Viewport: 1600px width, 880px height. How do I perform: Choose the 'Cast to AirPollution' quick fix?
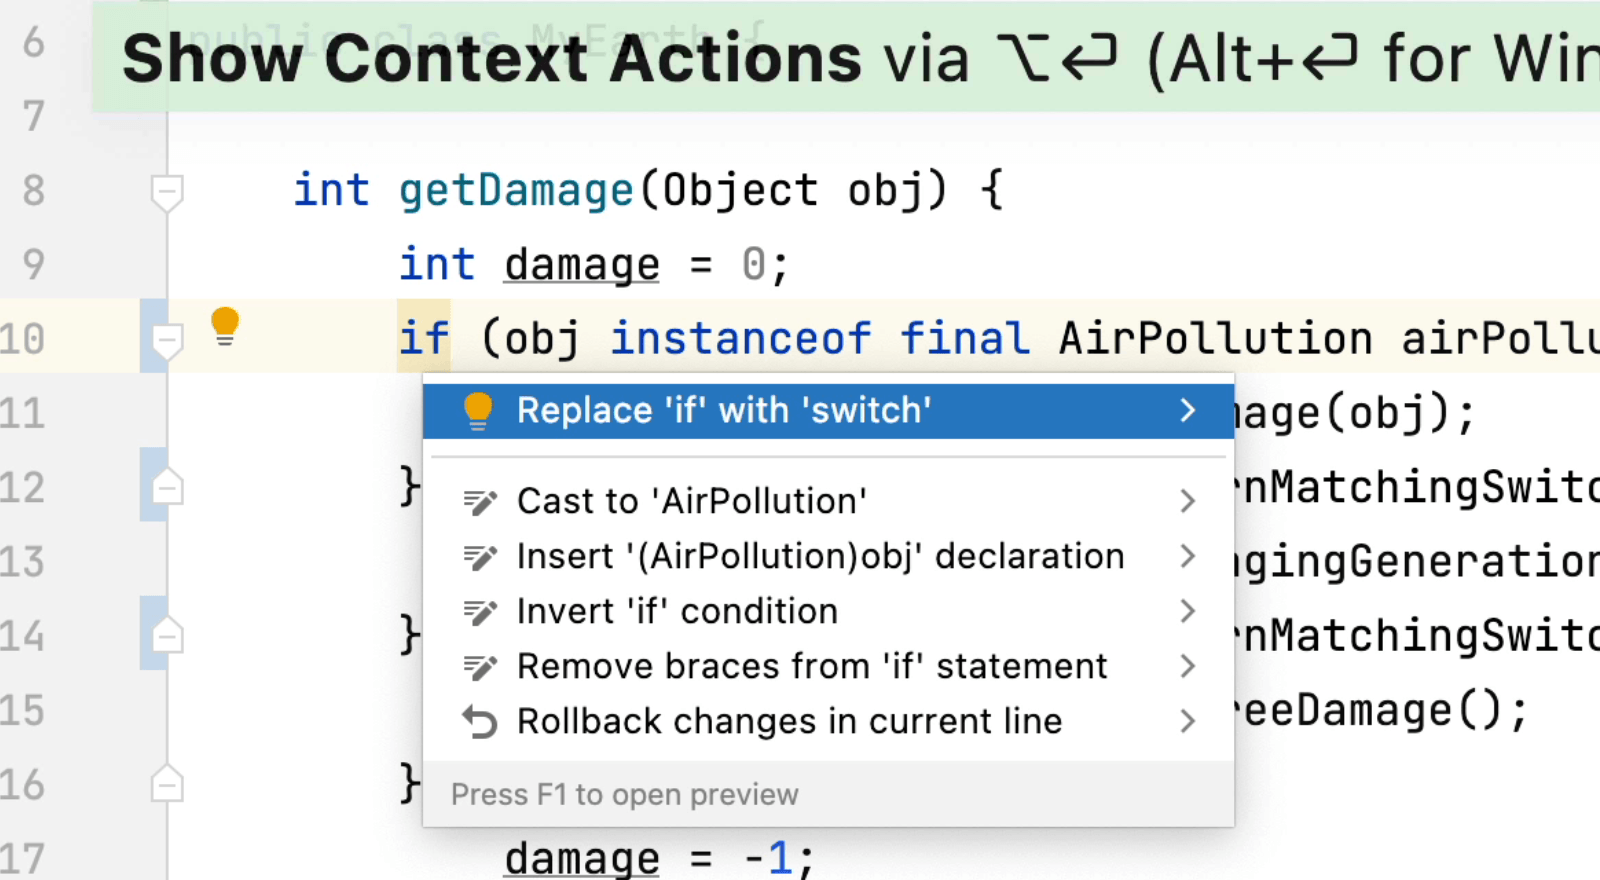691,501
